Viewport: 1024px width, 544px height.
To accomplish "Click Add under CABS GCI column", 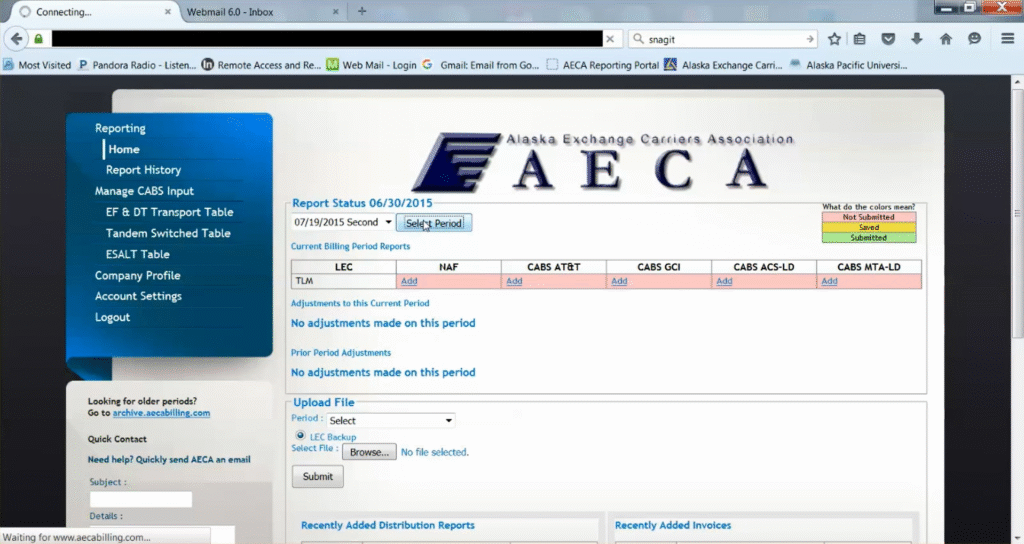I will tap(619, 281).
